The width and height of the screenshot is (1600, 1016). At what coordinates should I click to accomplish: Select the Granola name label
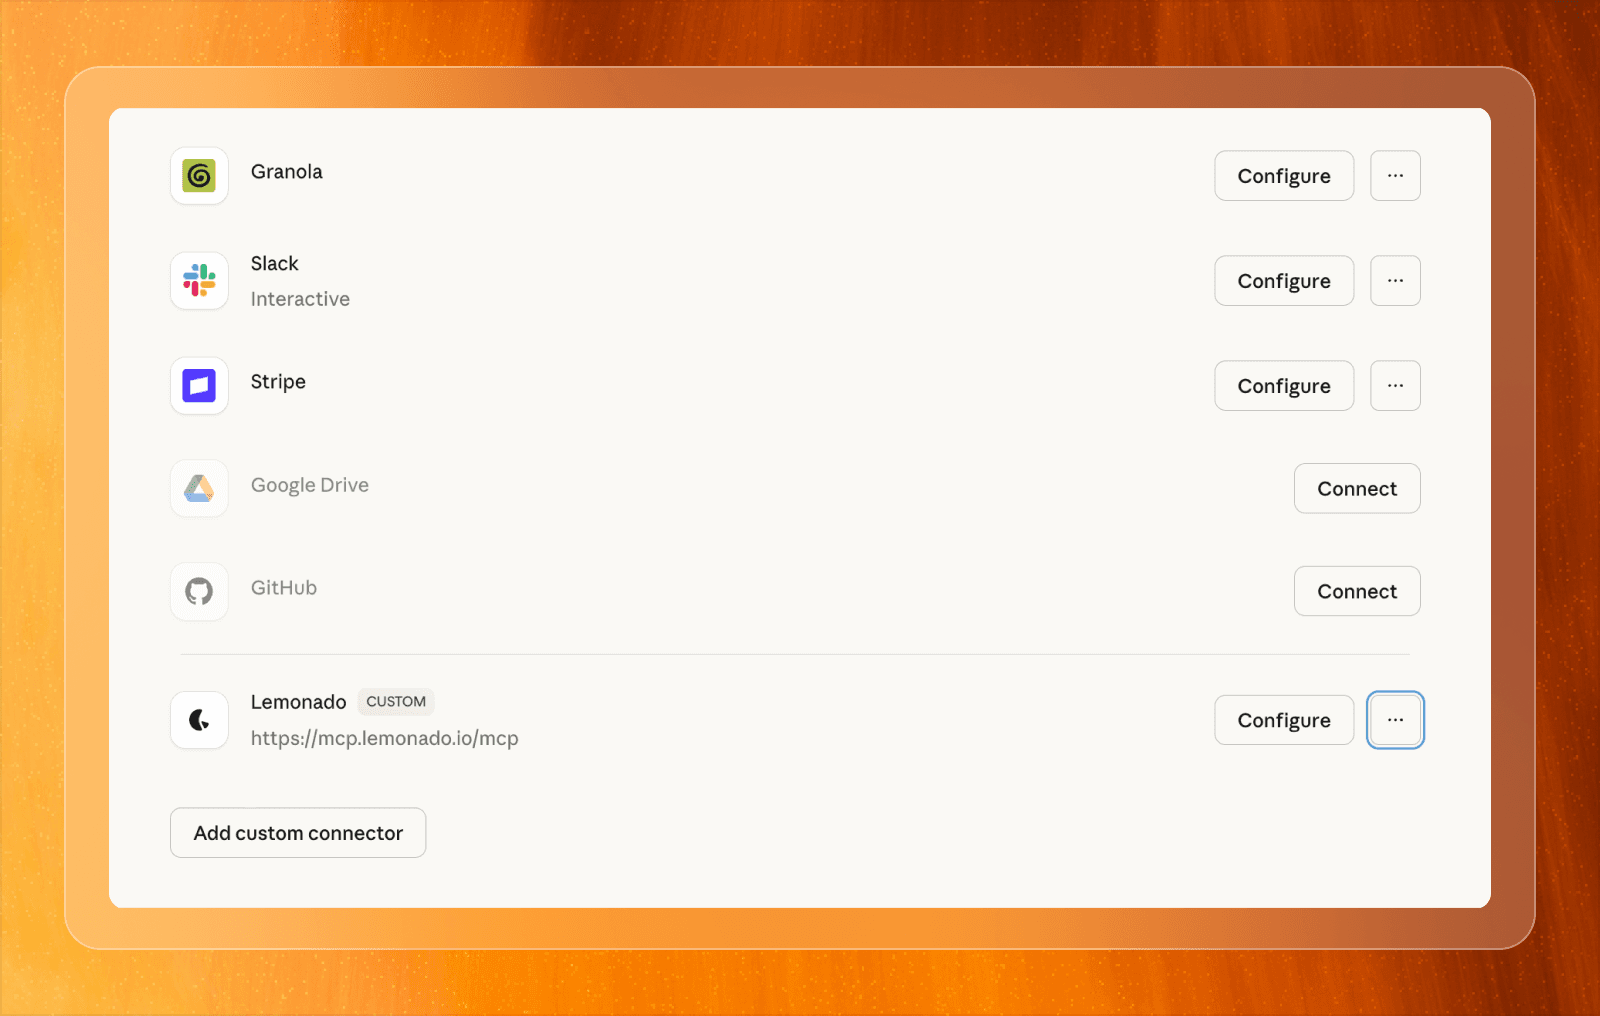pos(287,172)
